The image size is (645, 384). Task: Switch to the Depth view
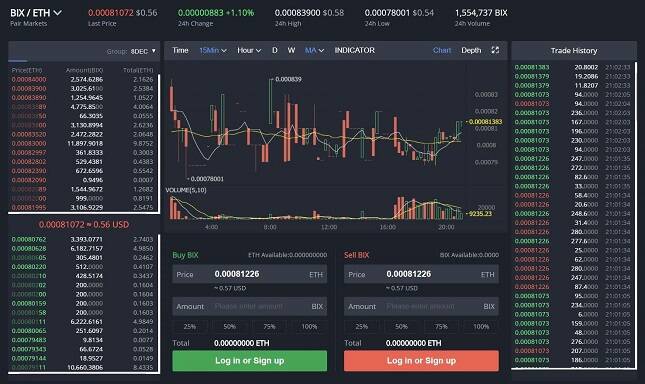[471, 50]
